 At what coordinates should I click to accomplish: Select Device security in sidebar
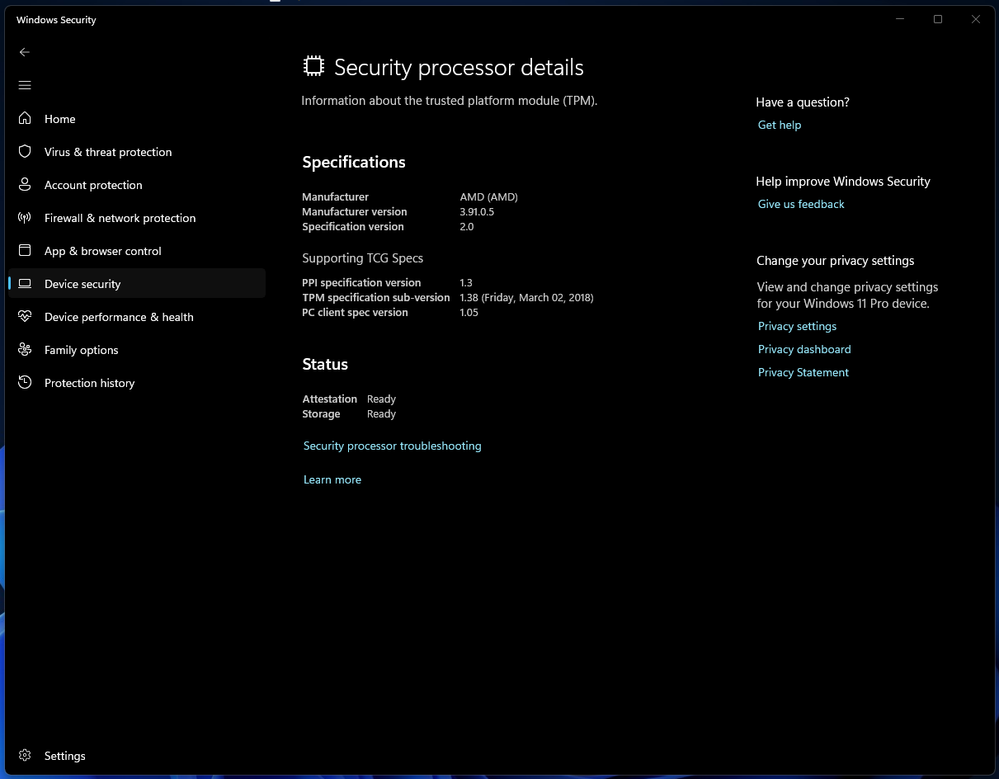(x=82, y=284)
